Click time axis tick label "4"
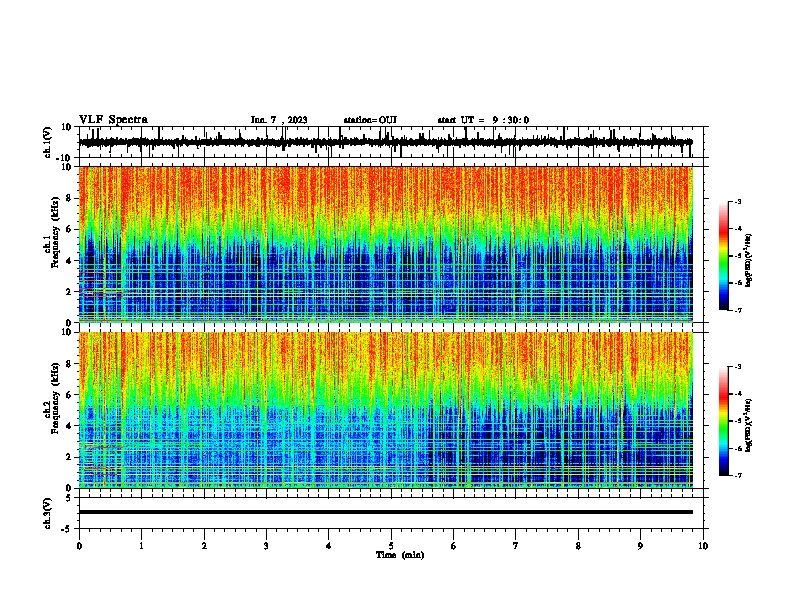The width and height of the screenshot is (792, 612). click(329, 546)
